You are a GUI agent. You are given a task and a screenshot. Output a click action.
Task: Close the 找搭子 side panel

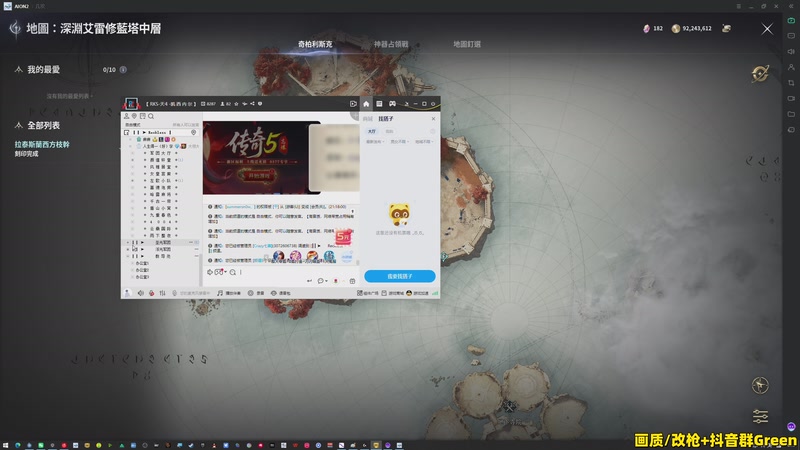(433, 119)
